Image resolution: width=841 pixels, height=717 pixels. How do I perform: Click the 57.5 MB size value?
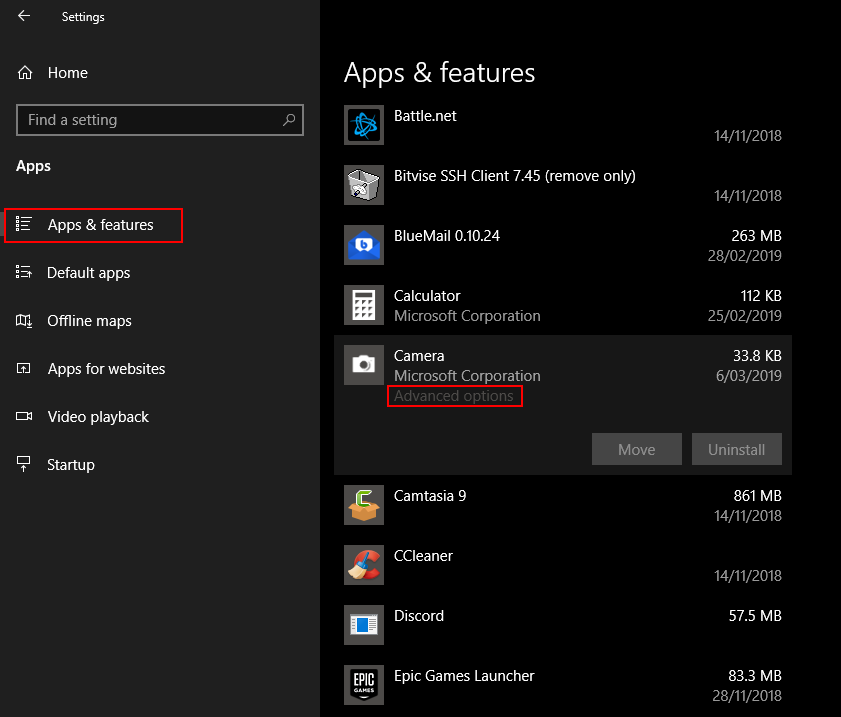pos(755,616)
